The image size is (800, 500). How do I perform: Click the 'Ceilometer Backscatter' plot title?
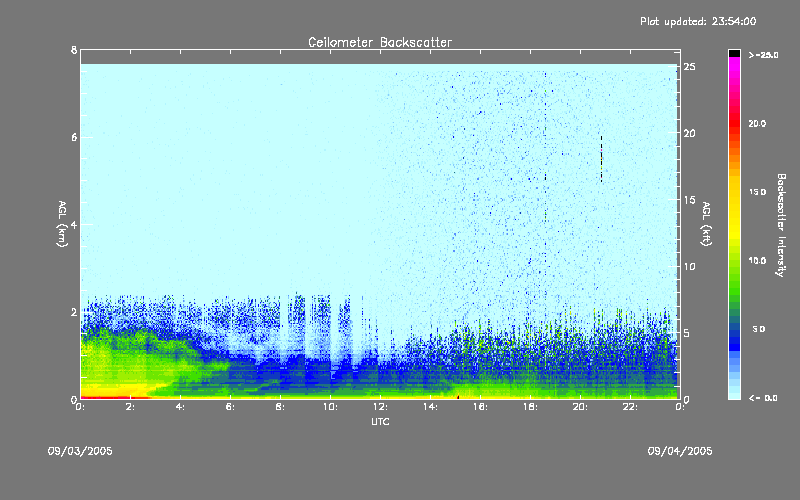pyautogui.click(x=380, y=42)
